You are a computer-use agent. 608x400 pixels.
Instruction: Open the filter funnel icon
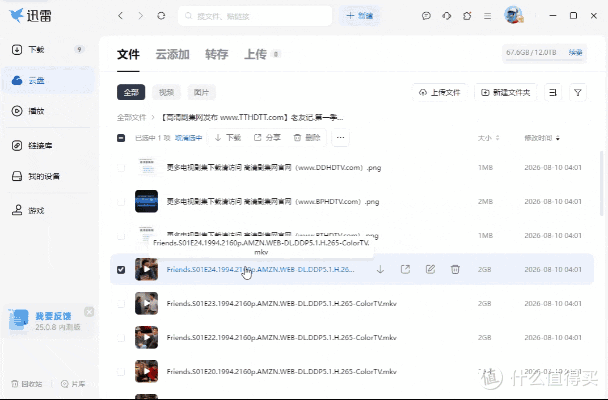pyautogui.click(x=578, y=92)
